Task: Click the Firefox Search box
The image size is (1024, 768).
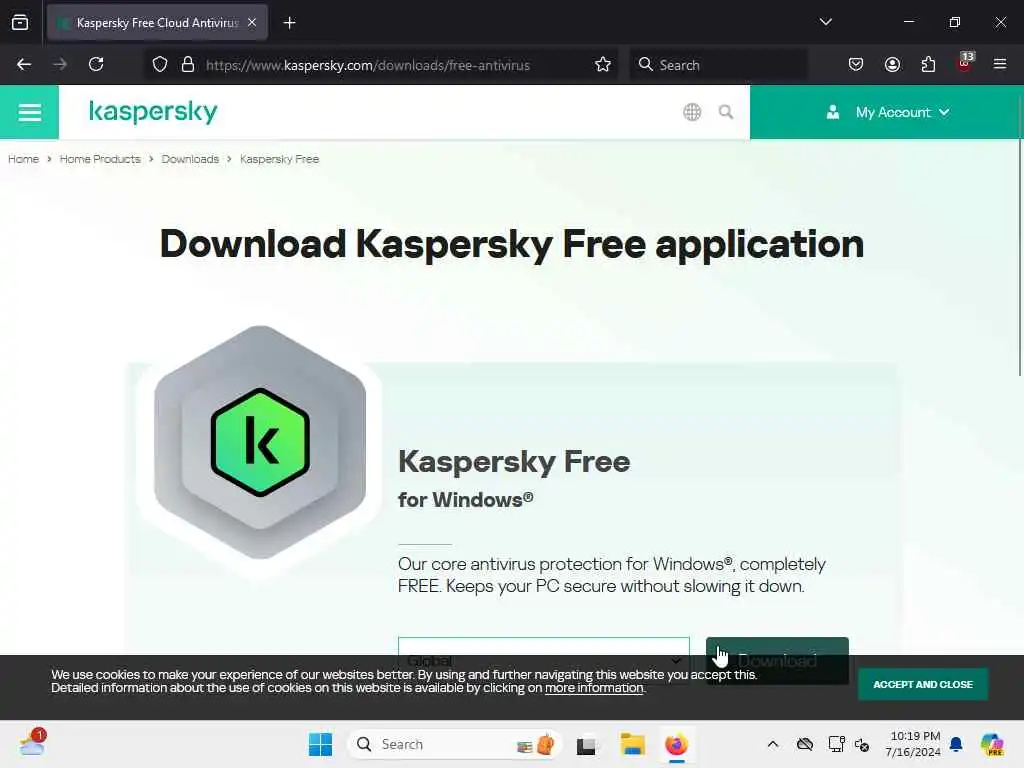Action: point(718,65)
